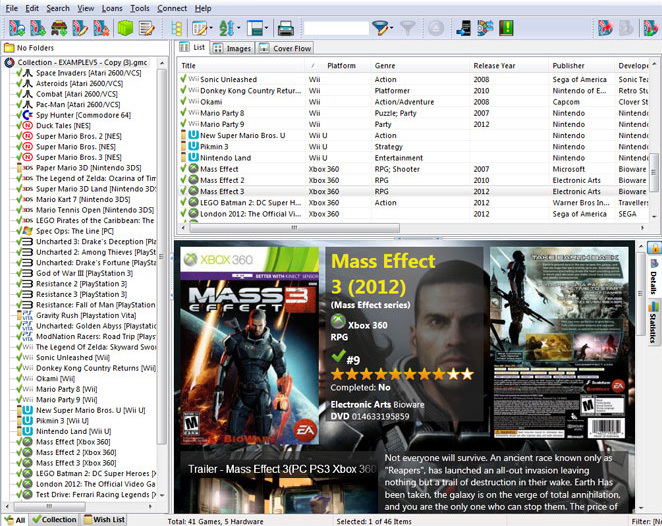Sort list by Release Year column header
662x526 pixels.
point(494,66)
